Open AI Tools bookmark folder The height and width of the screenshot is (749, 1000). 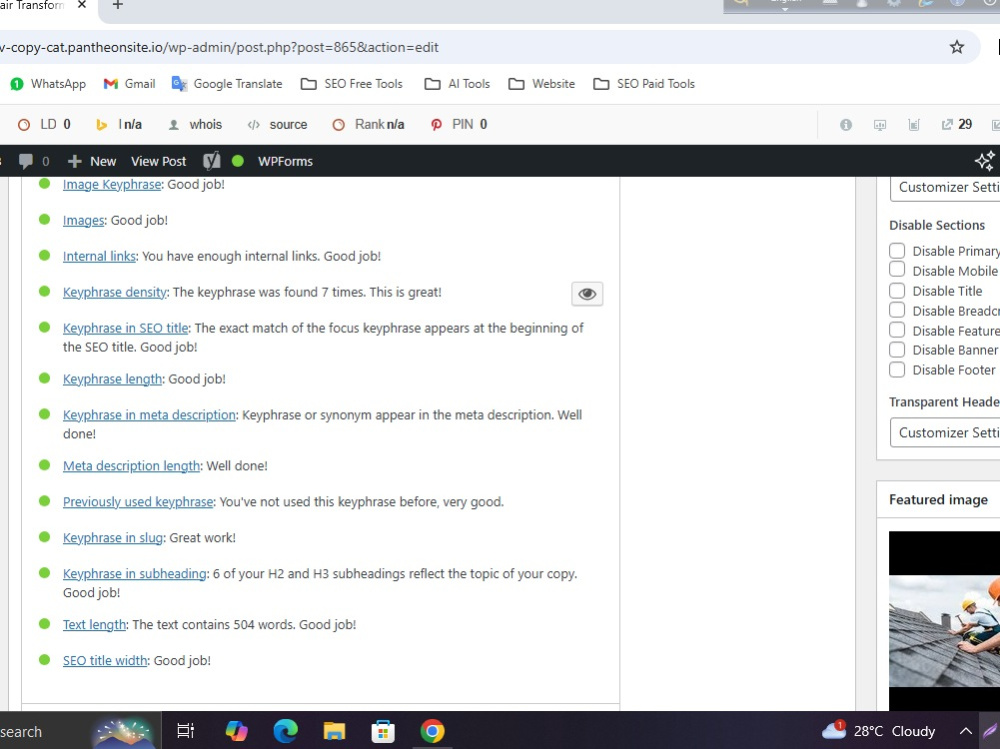point(457,84)
